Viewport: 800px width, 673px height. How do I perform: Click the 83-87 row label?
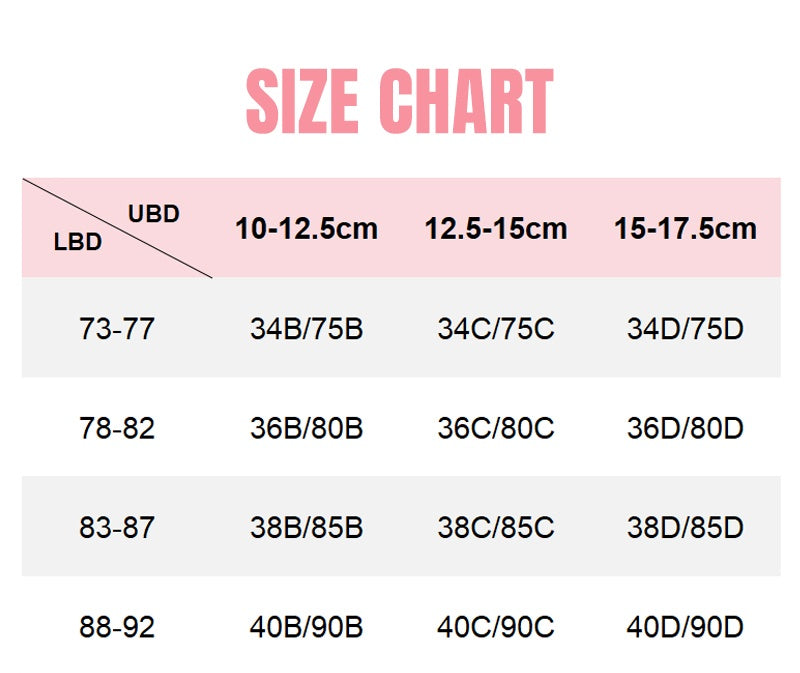(x=117, y=528)
